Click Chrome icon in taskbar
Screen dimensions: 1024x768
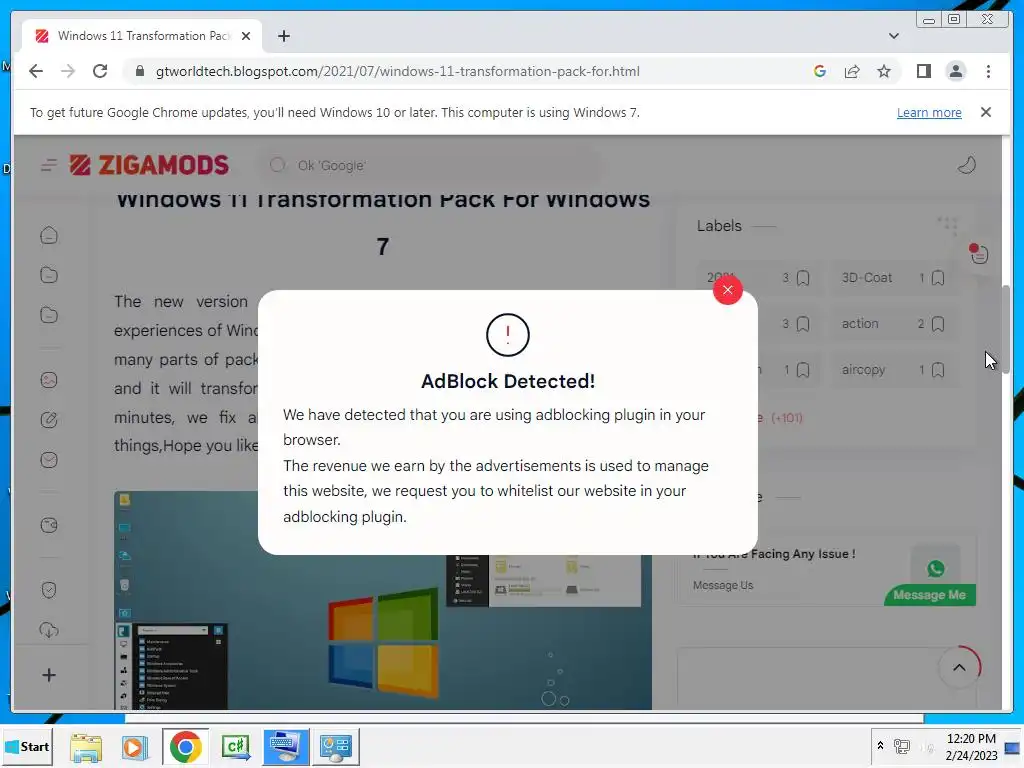[x=185, y=746]
